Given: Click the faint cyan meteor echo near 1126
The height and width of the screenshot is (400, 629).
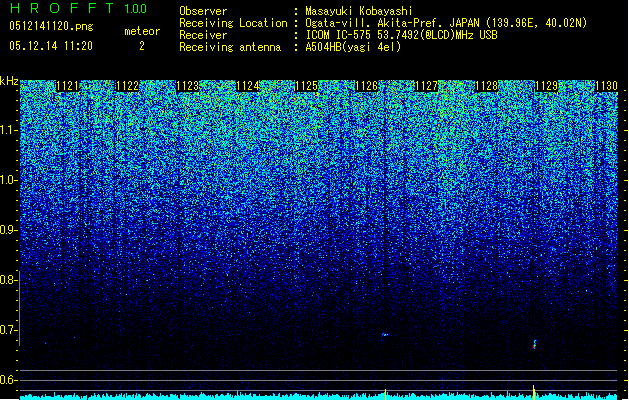Looking at the screenshot, I should 385,334.
